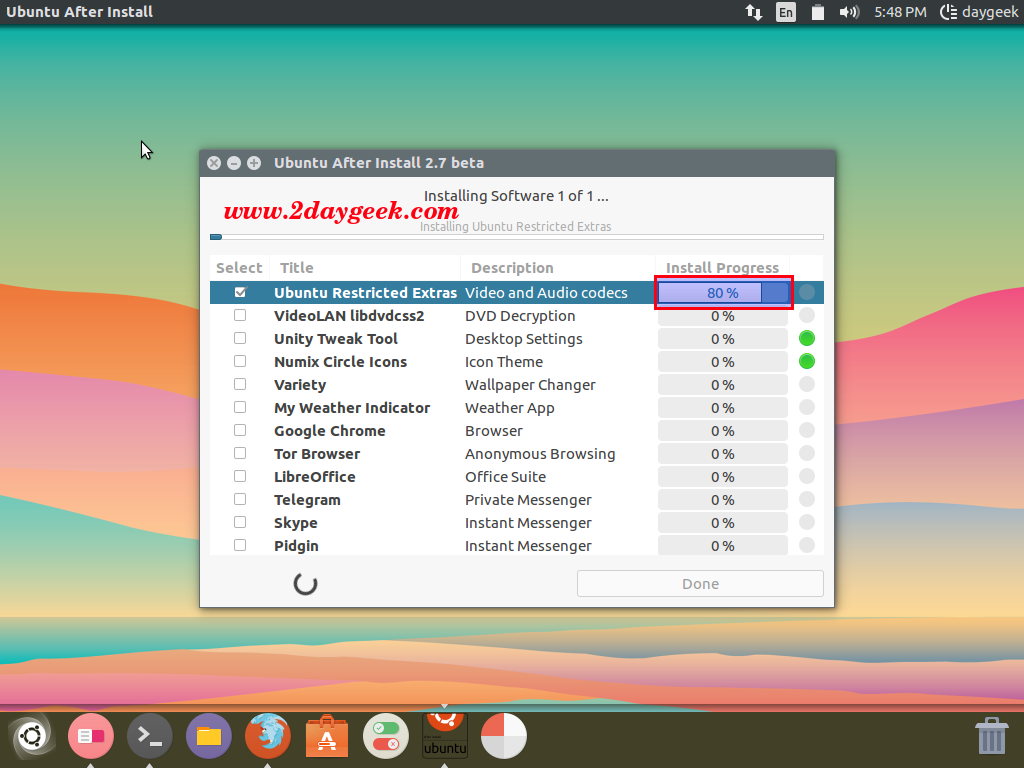Image resolution: width=1024 pixels, height=768 pixels.
Task: Click the Install Progress column header
Action: [x=722, y=268]
